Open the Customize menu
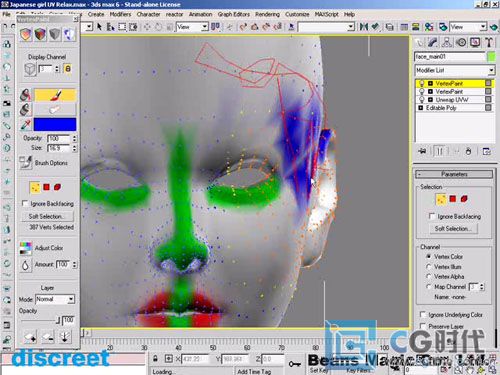Image resolution: width=500 pixels, height=375 pixels. coord(297,14)
